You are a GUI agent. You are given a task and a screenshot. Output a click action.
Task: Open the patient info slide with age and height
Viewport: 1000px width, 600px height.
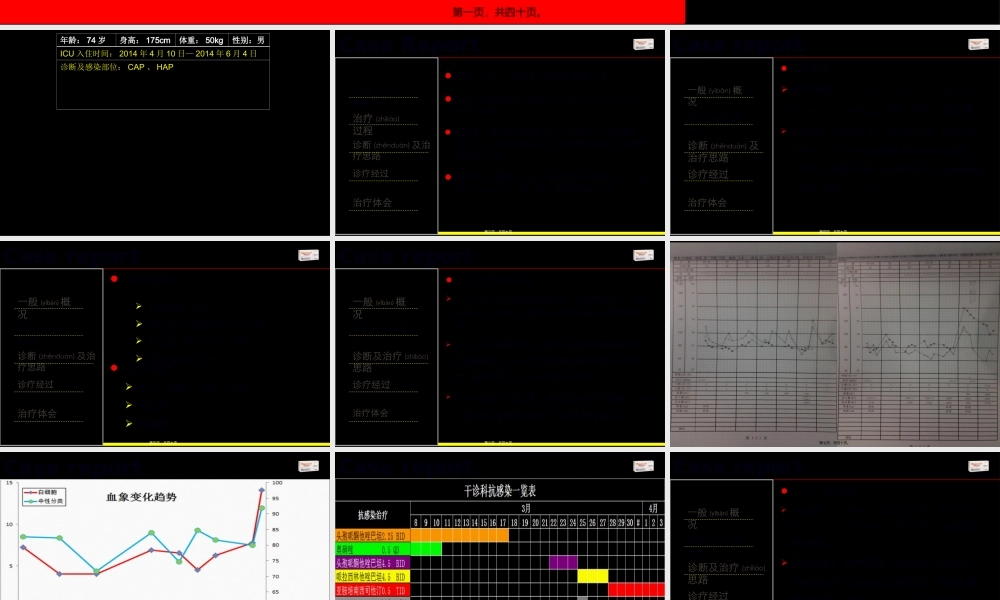[x=165, y=132]
